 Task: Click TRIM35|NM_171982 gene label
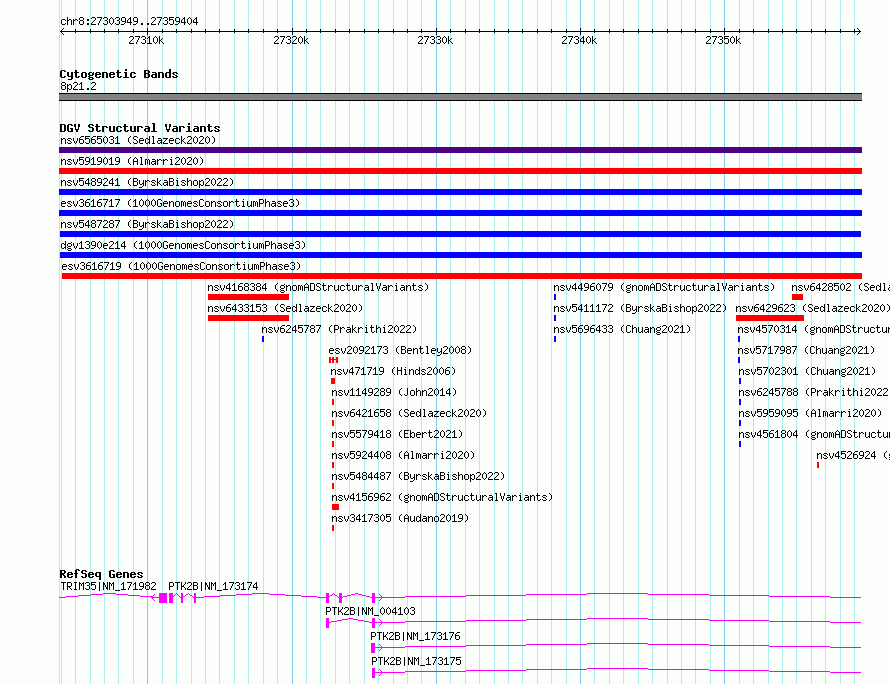(108, 586)
